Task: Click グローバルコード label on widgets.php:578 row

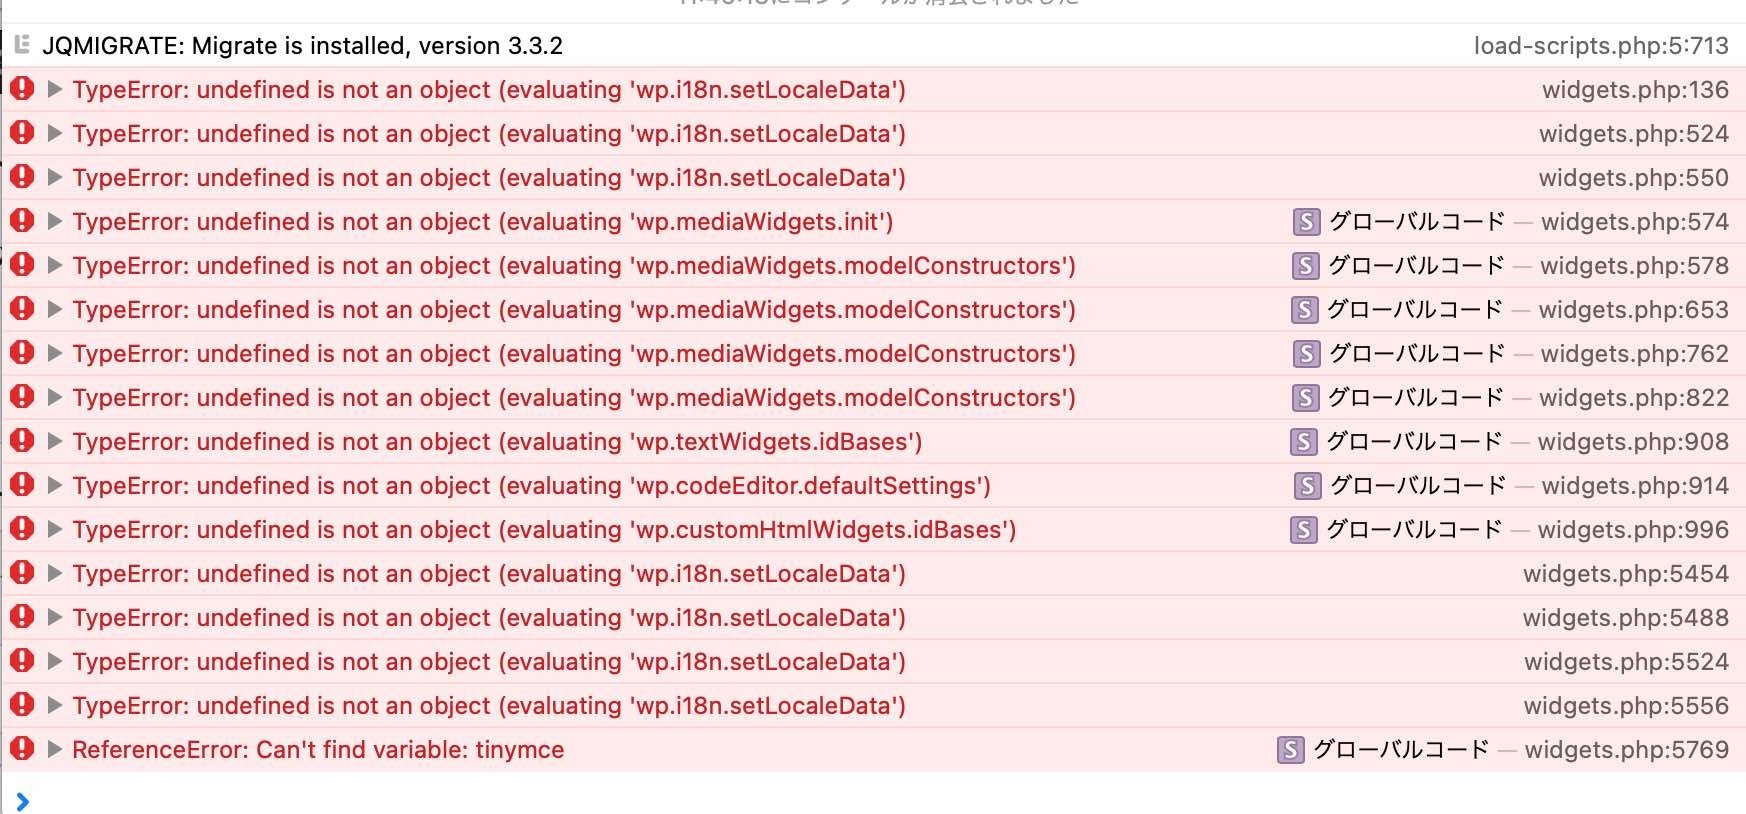Action: 1416,266
